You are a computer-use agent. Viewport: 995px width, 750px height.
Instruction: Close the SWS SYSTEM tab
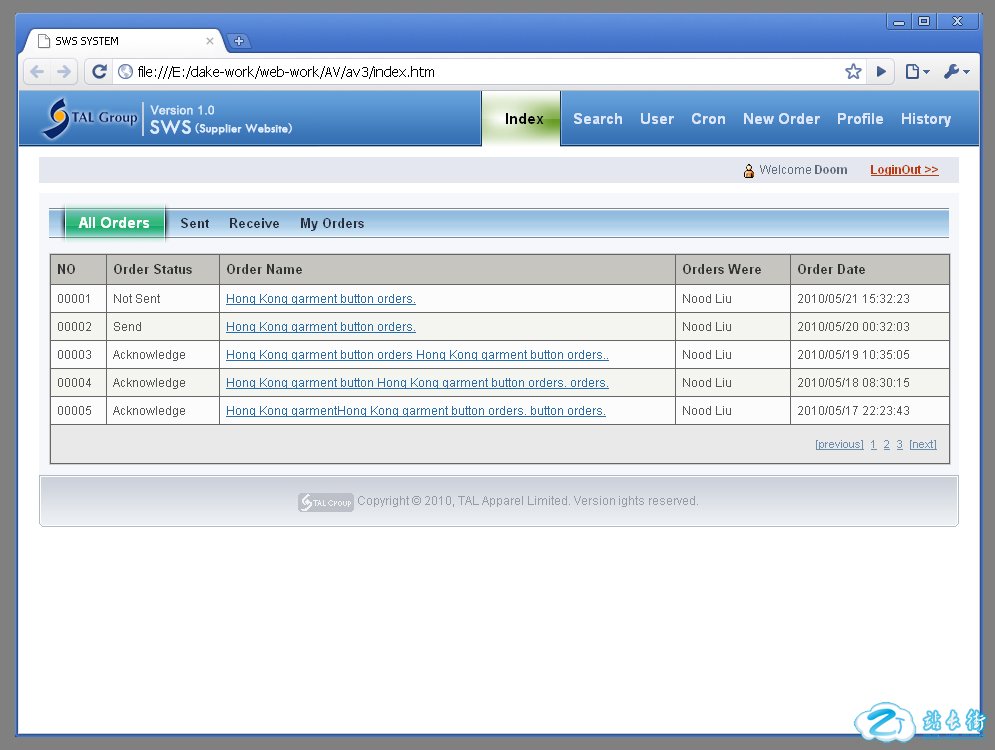tap(210, 41)
